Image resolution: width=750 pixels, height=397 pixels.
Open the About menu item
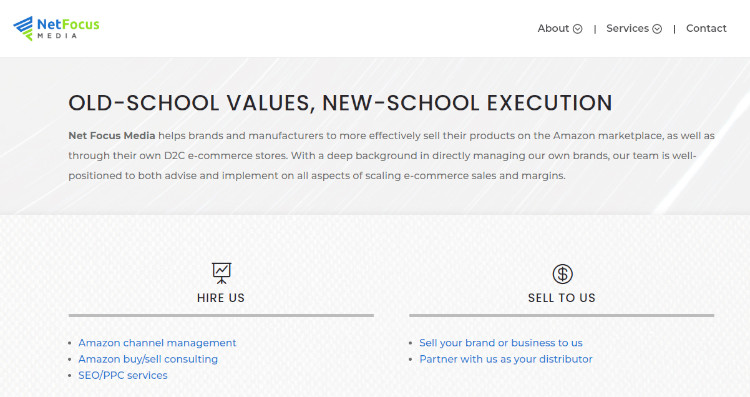click(x=553, y=29)
